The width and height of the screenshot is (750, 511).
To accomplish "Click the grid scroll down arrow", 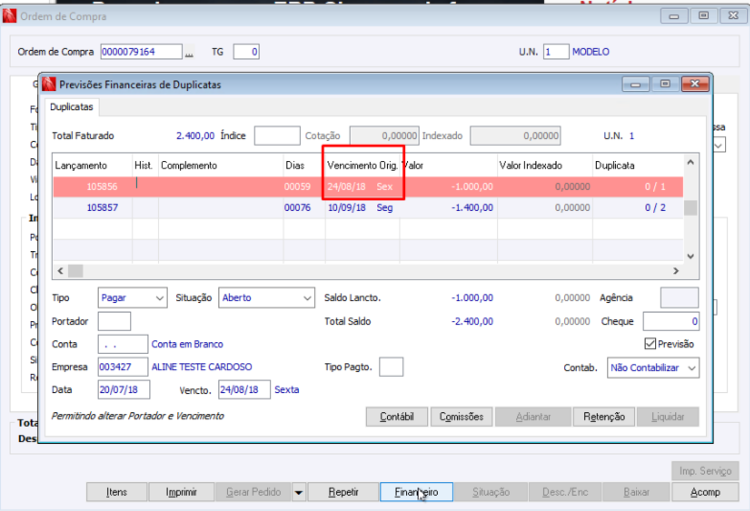I will click(690, 256).
